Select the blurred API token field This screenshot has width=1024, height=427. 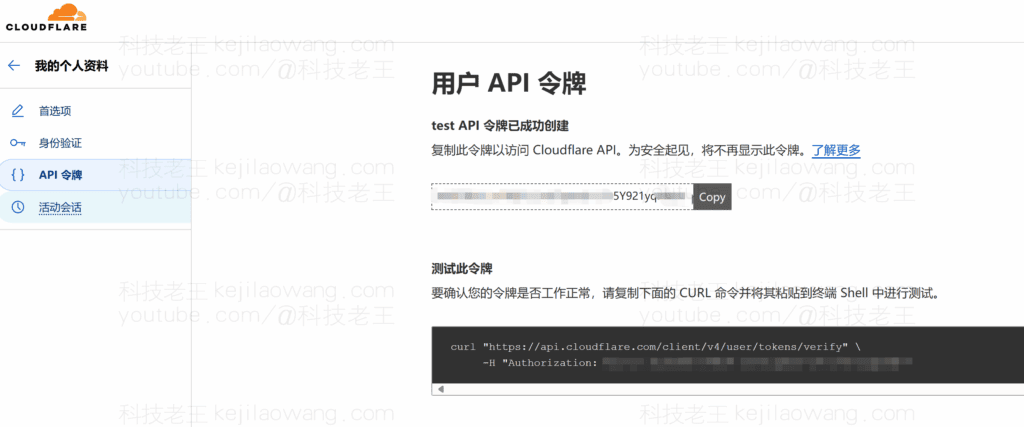(x=562, y=197)
